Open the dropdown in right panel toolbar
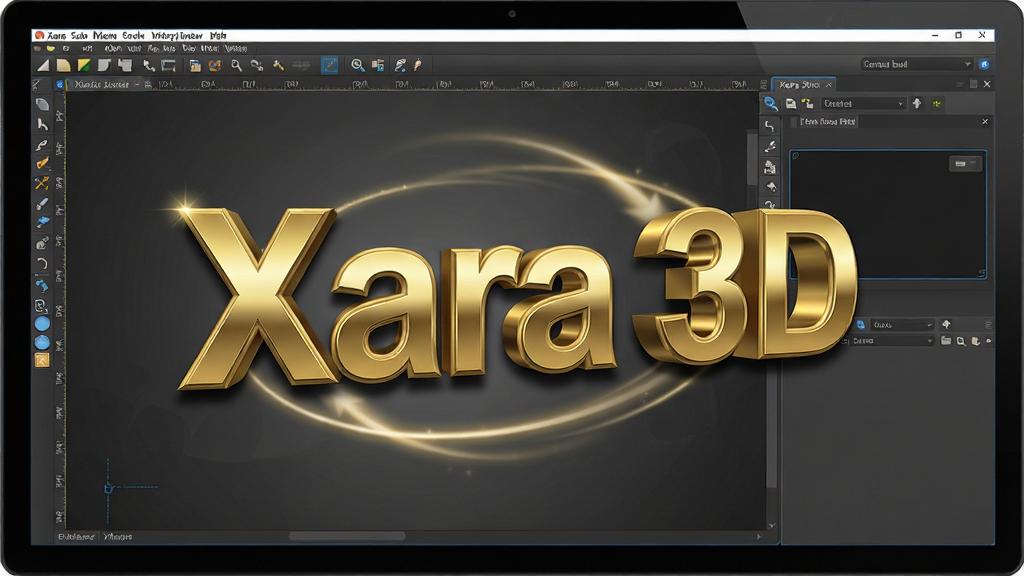1024x576 pixels. (x=863, y=104)
